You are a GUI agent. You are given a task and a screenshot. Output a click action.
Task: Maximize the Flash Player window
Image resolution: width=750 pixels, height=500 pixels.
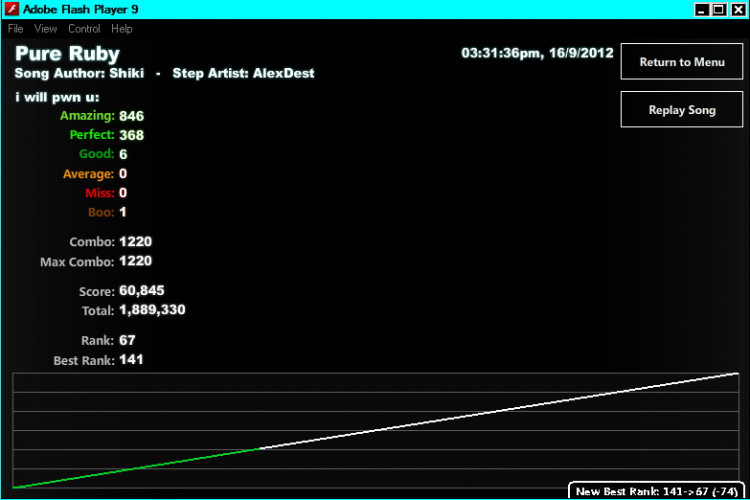tap(719, 10)
